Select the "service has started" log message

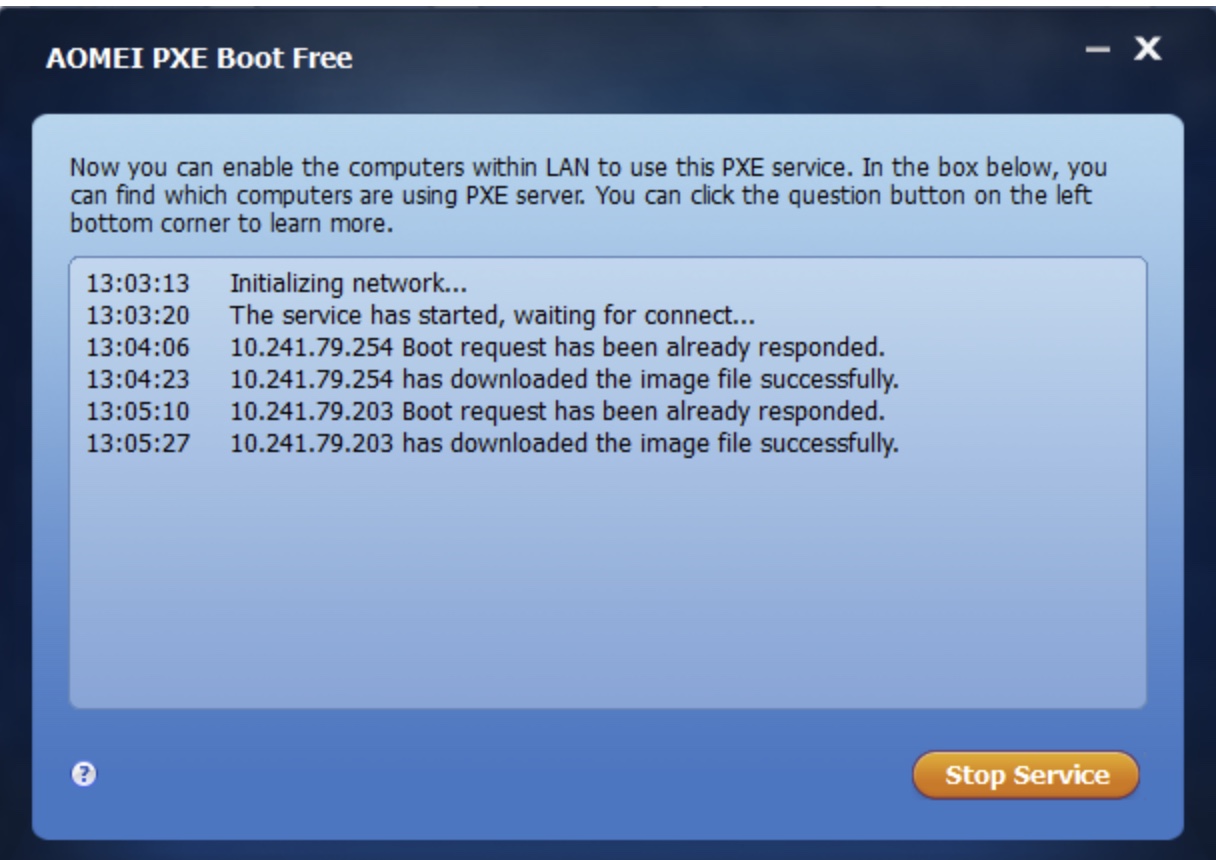click(x=491, y=317)
